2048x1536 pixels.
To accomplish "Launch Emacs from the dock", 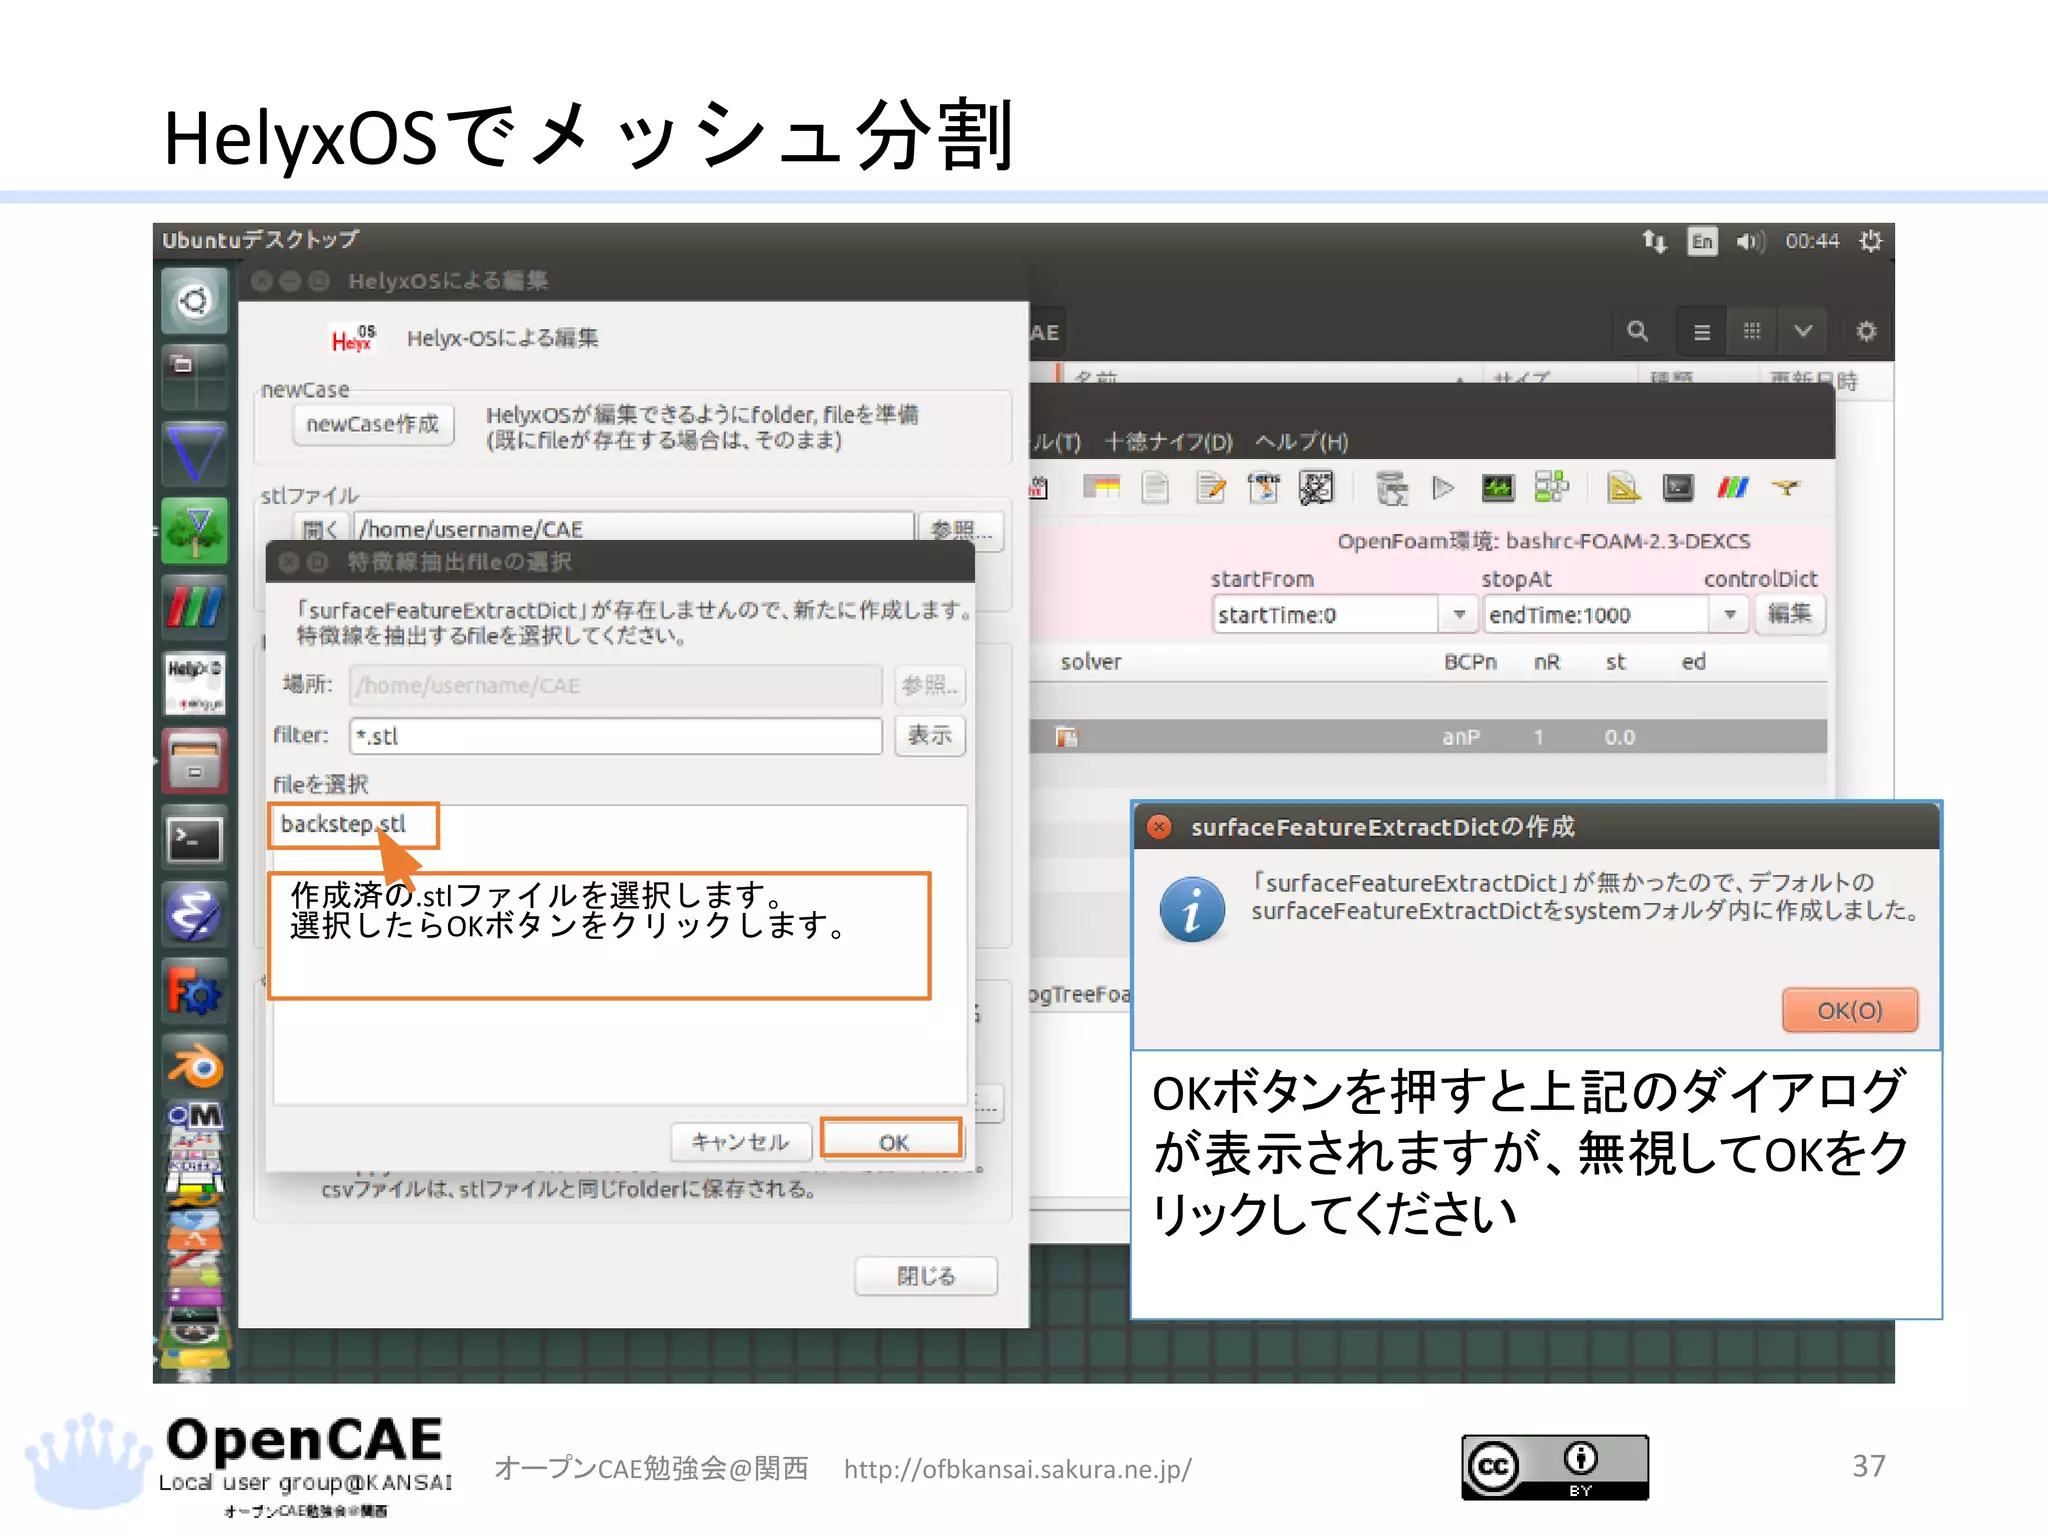I will [195, 914].
